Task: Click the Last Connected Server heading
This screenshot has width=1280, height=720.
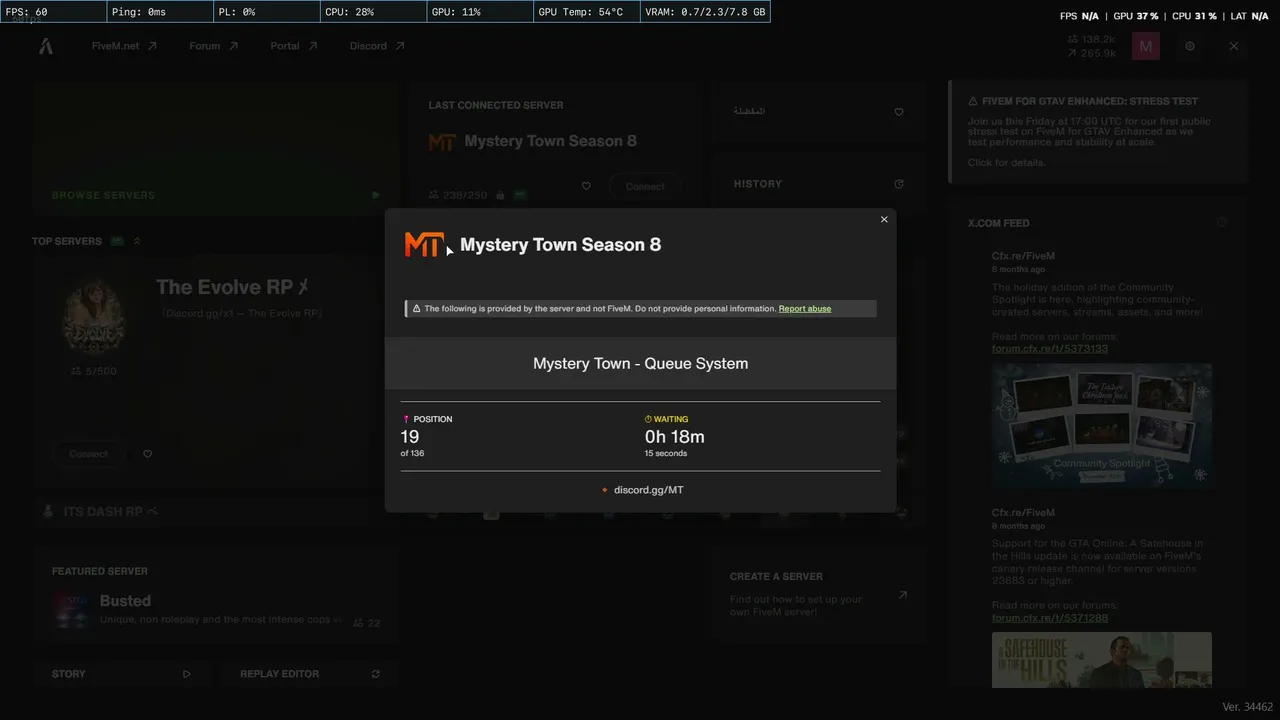Action: pyautogui.click(x=496, y=105)
